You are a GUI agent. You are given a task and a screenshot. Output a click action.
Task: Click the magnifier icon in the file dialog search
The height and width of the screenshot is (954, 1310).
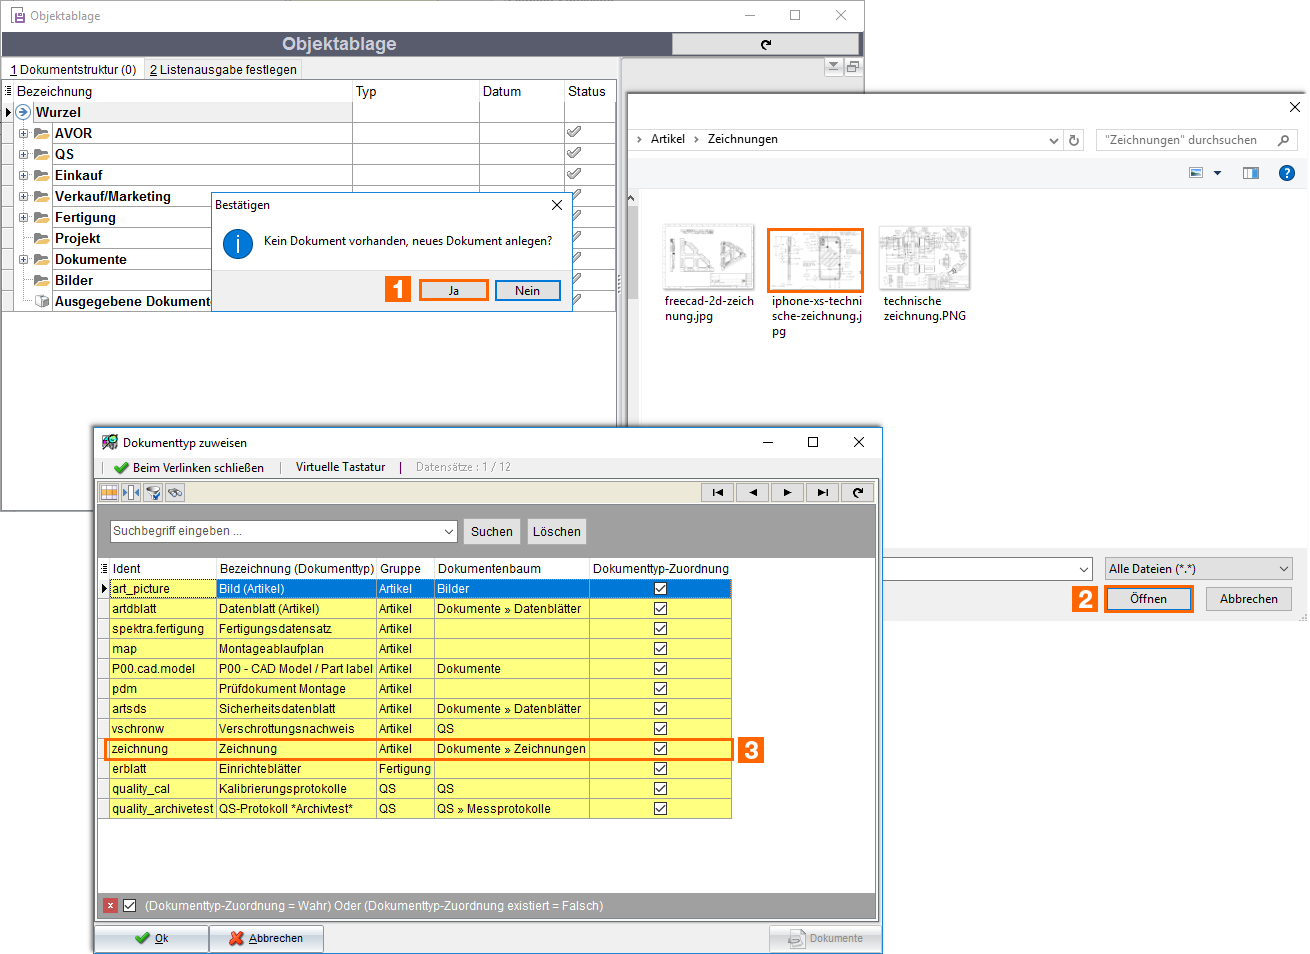[x=1283, y=140]
